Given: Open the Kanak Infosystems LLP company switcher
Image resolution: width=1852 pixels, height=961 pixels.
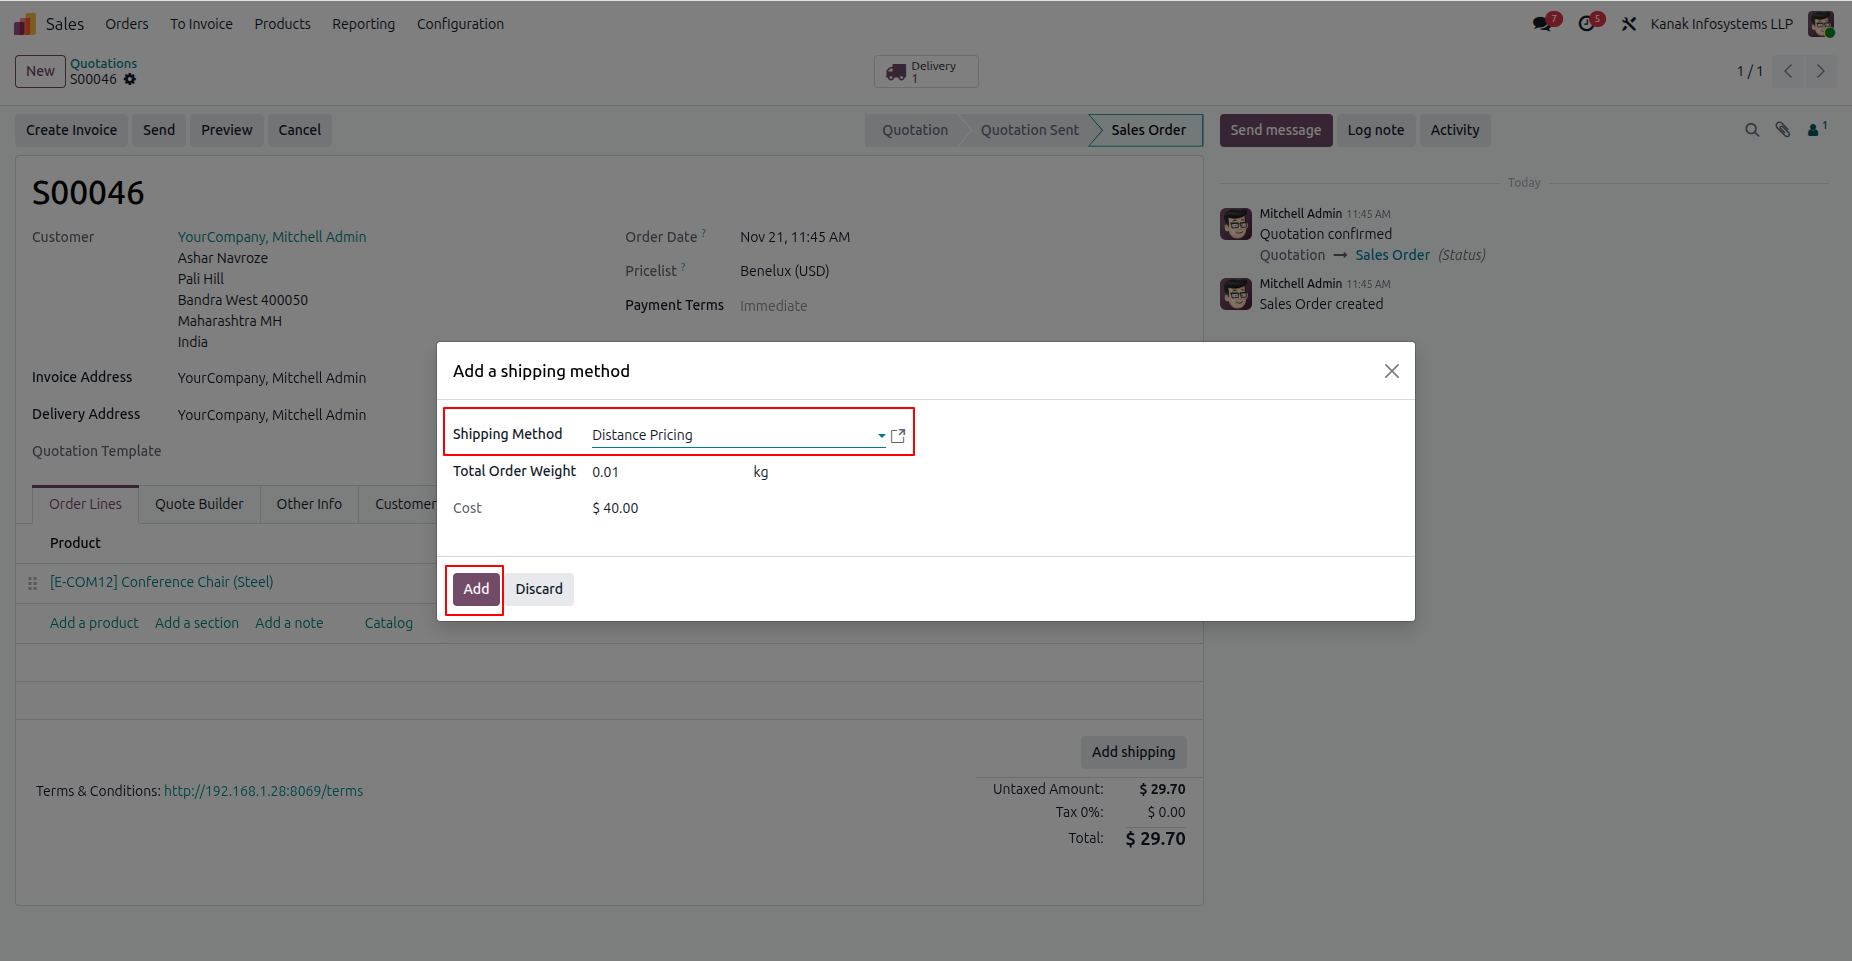Looking at the screenshot, I should tap(1721, 24).
